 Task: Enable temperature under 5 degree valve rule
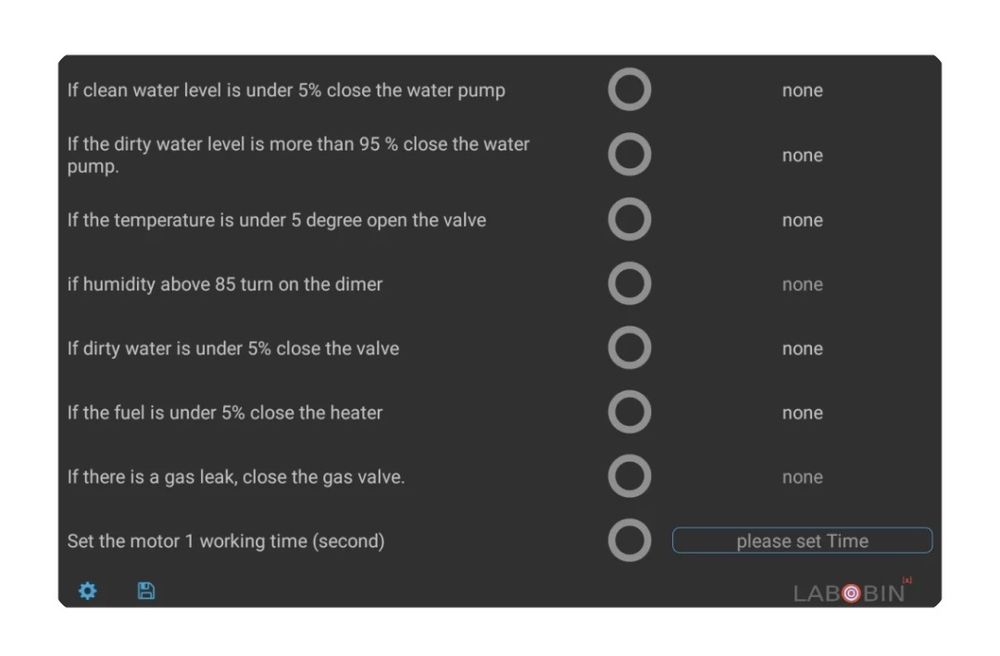click(x=629, y=220)
